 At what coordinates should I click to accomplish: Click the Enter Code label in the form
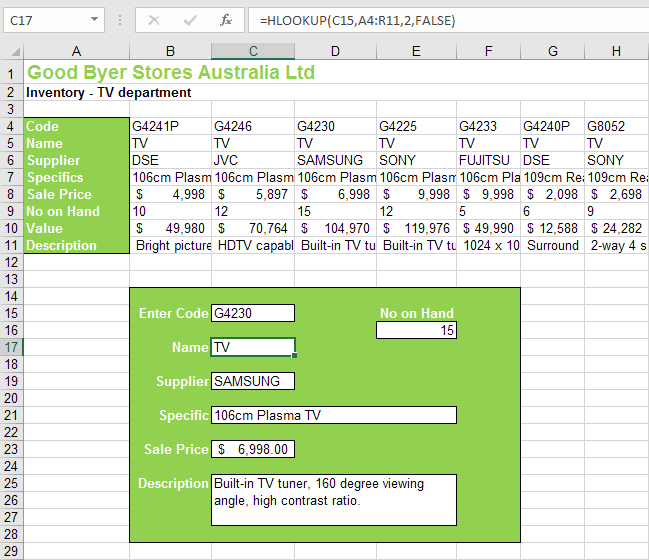click(173, 313)
